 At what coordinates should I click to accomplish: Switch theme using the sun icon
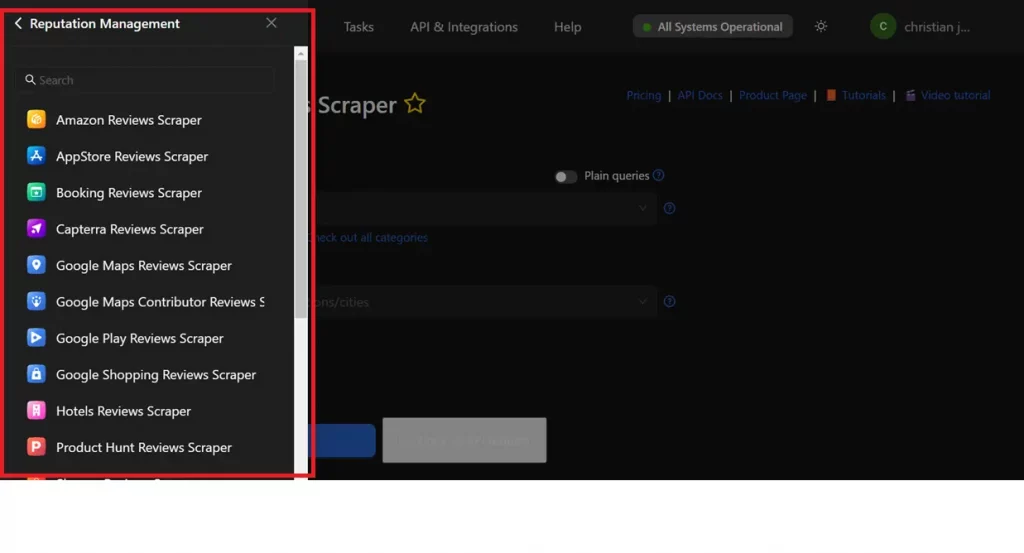pos(821,27)
